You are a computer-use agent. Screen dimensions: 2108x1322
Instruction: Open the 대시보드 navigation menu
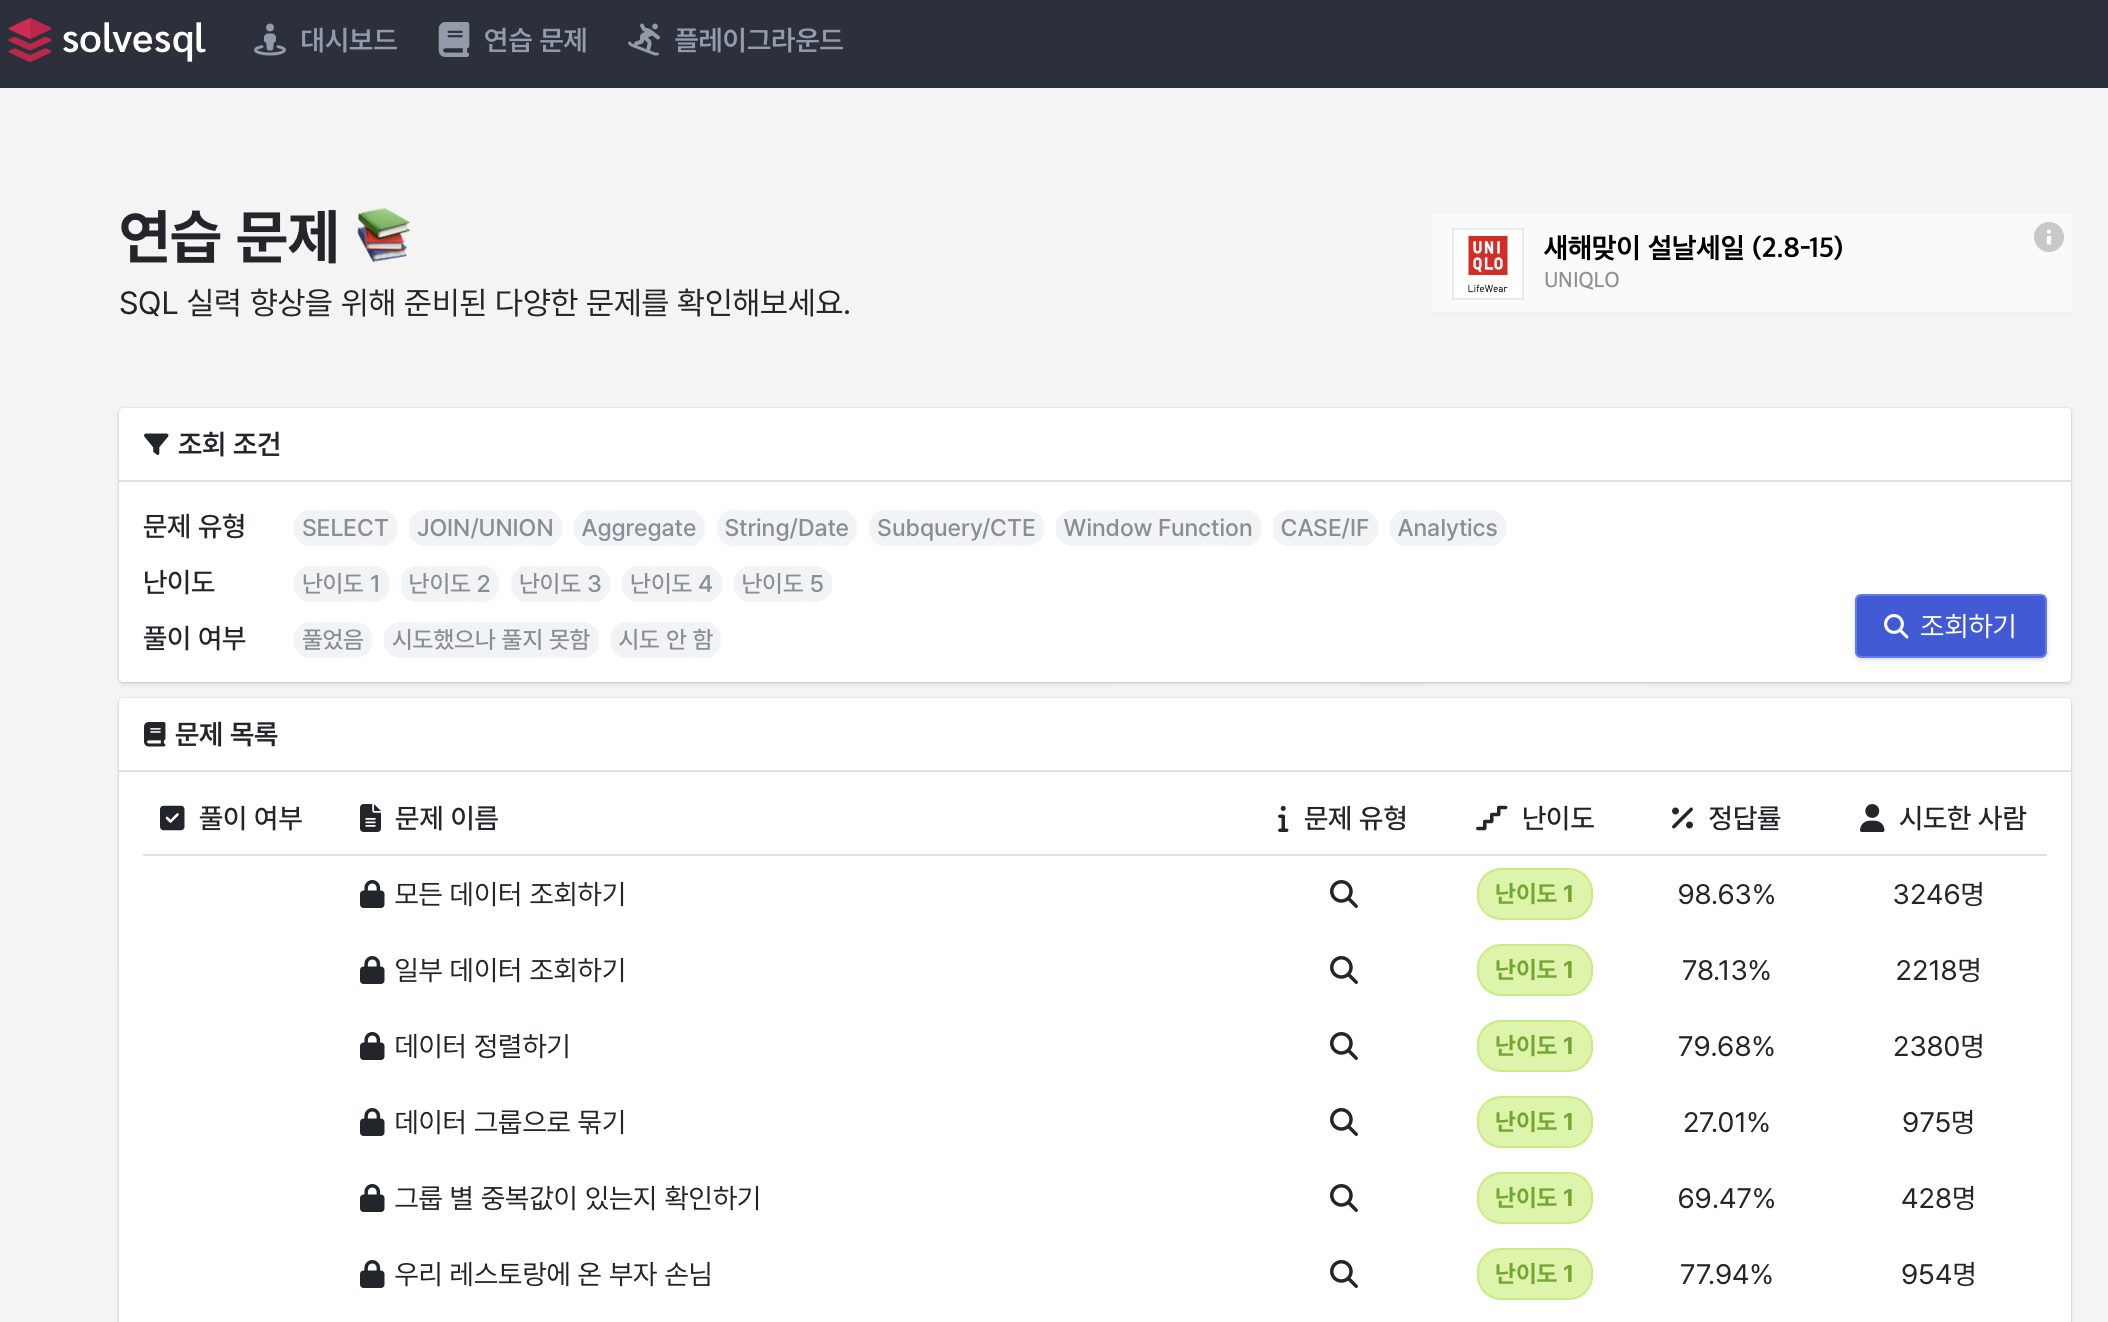click(326, 40)
